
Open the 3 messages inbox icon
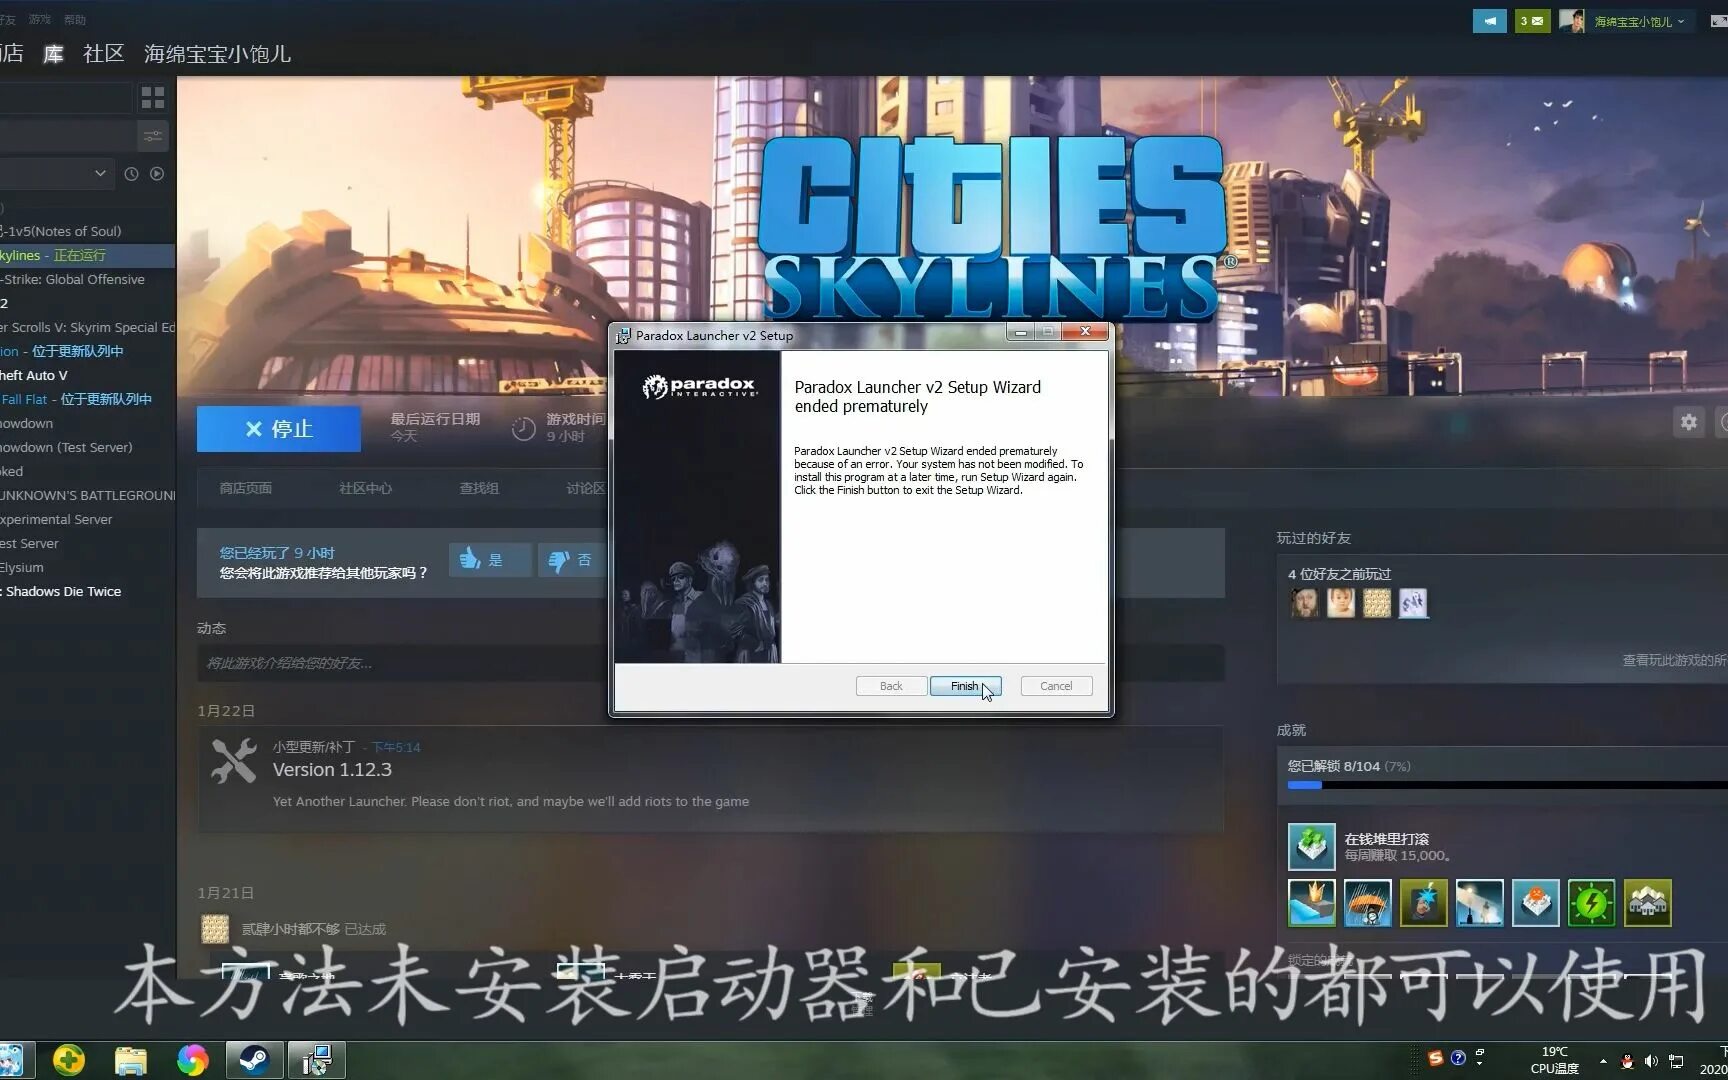coord(1532,21)
